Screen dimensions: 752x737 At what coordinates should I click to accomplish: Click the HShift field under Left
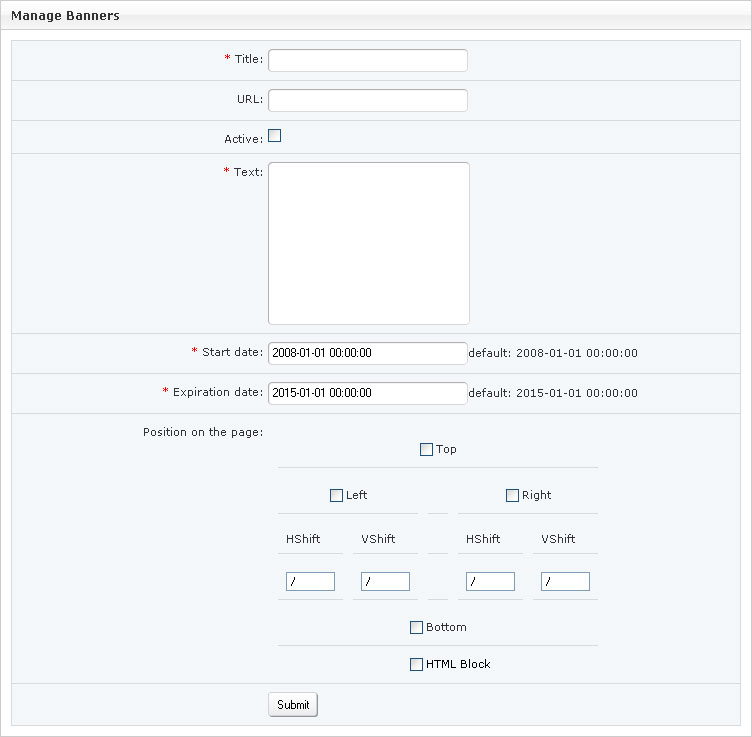[310, 581]
